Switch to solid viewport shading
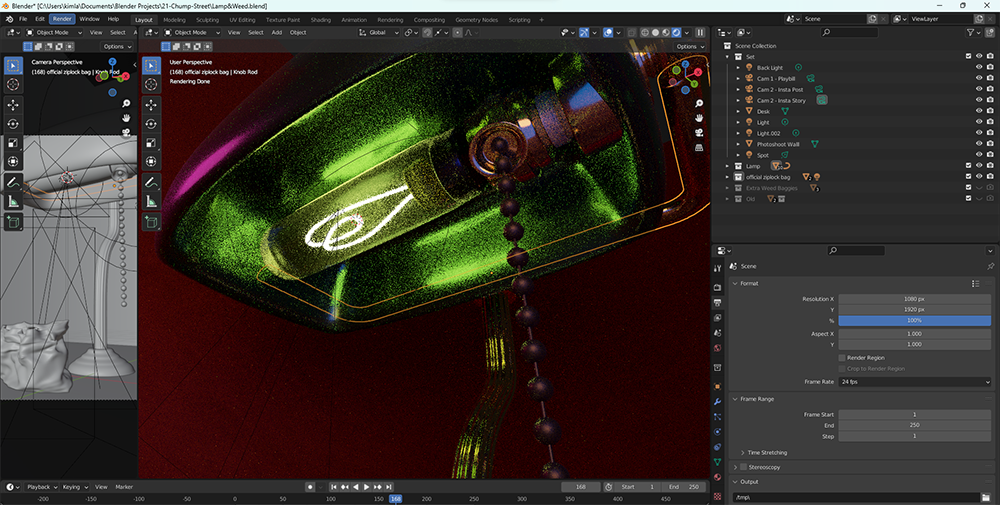 [655, 33]
